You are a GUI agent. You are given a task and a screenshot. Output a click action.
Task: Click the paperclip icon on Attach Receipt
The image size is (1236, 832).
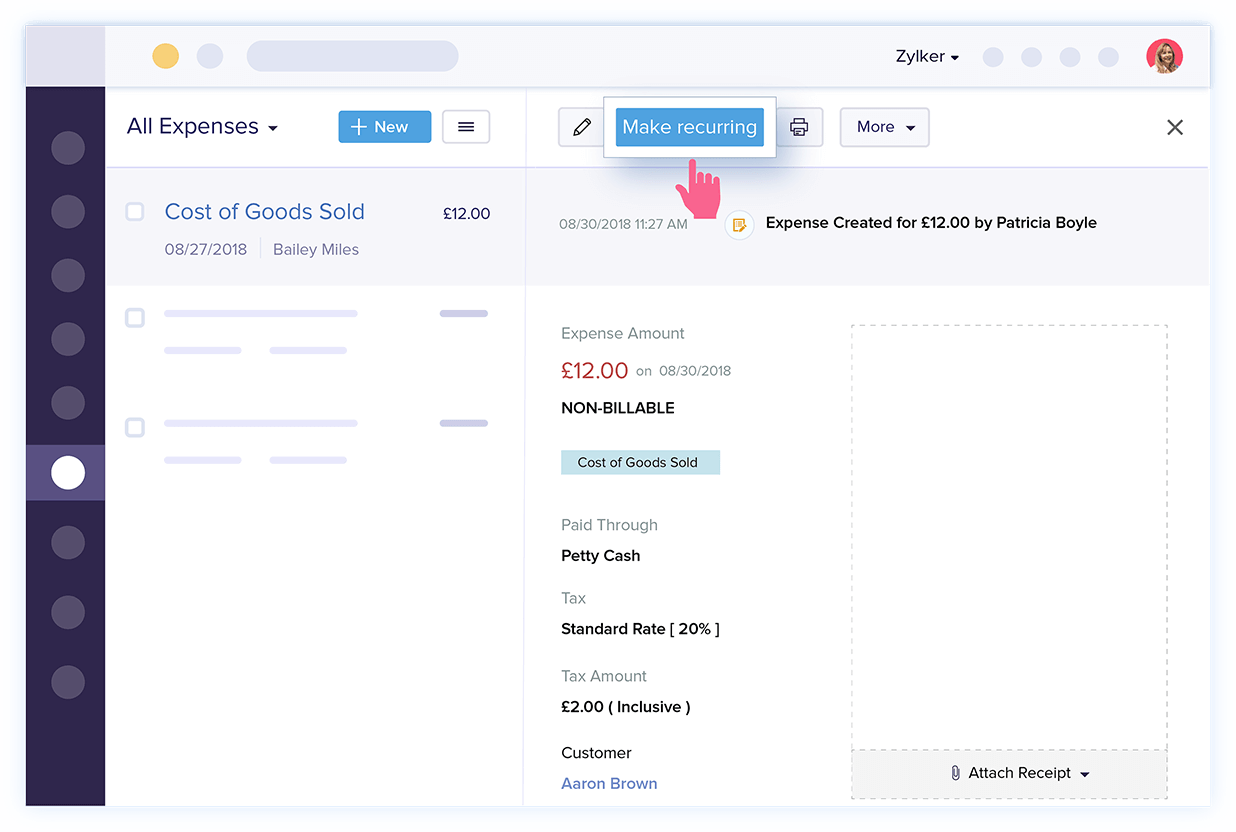[x=956, y=772]
